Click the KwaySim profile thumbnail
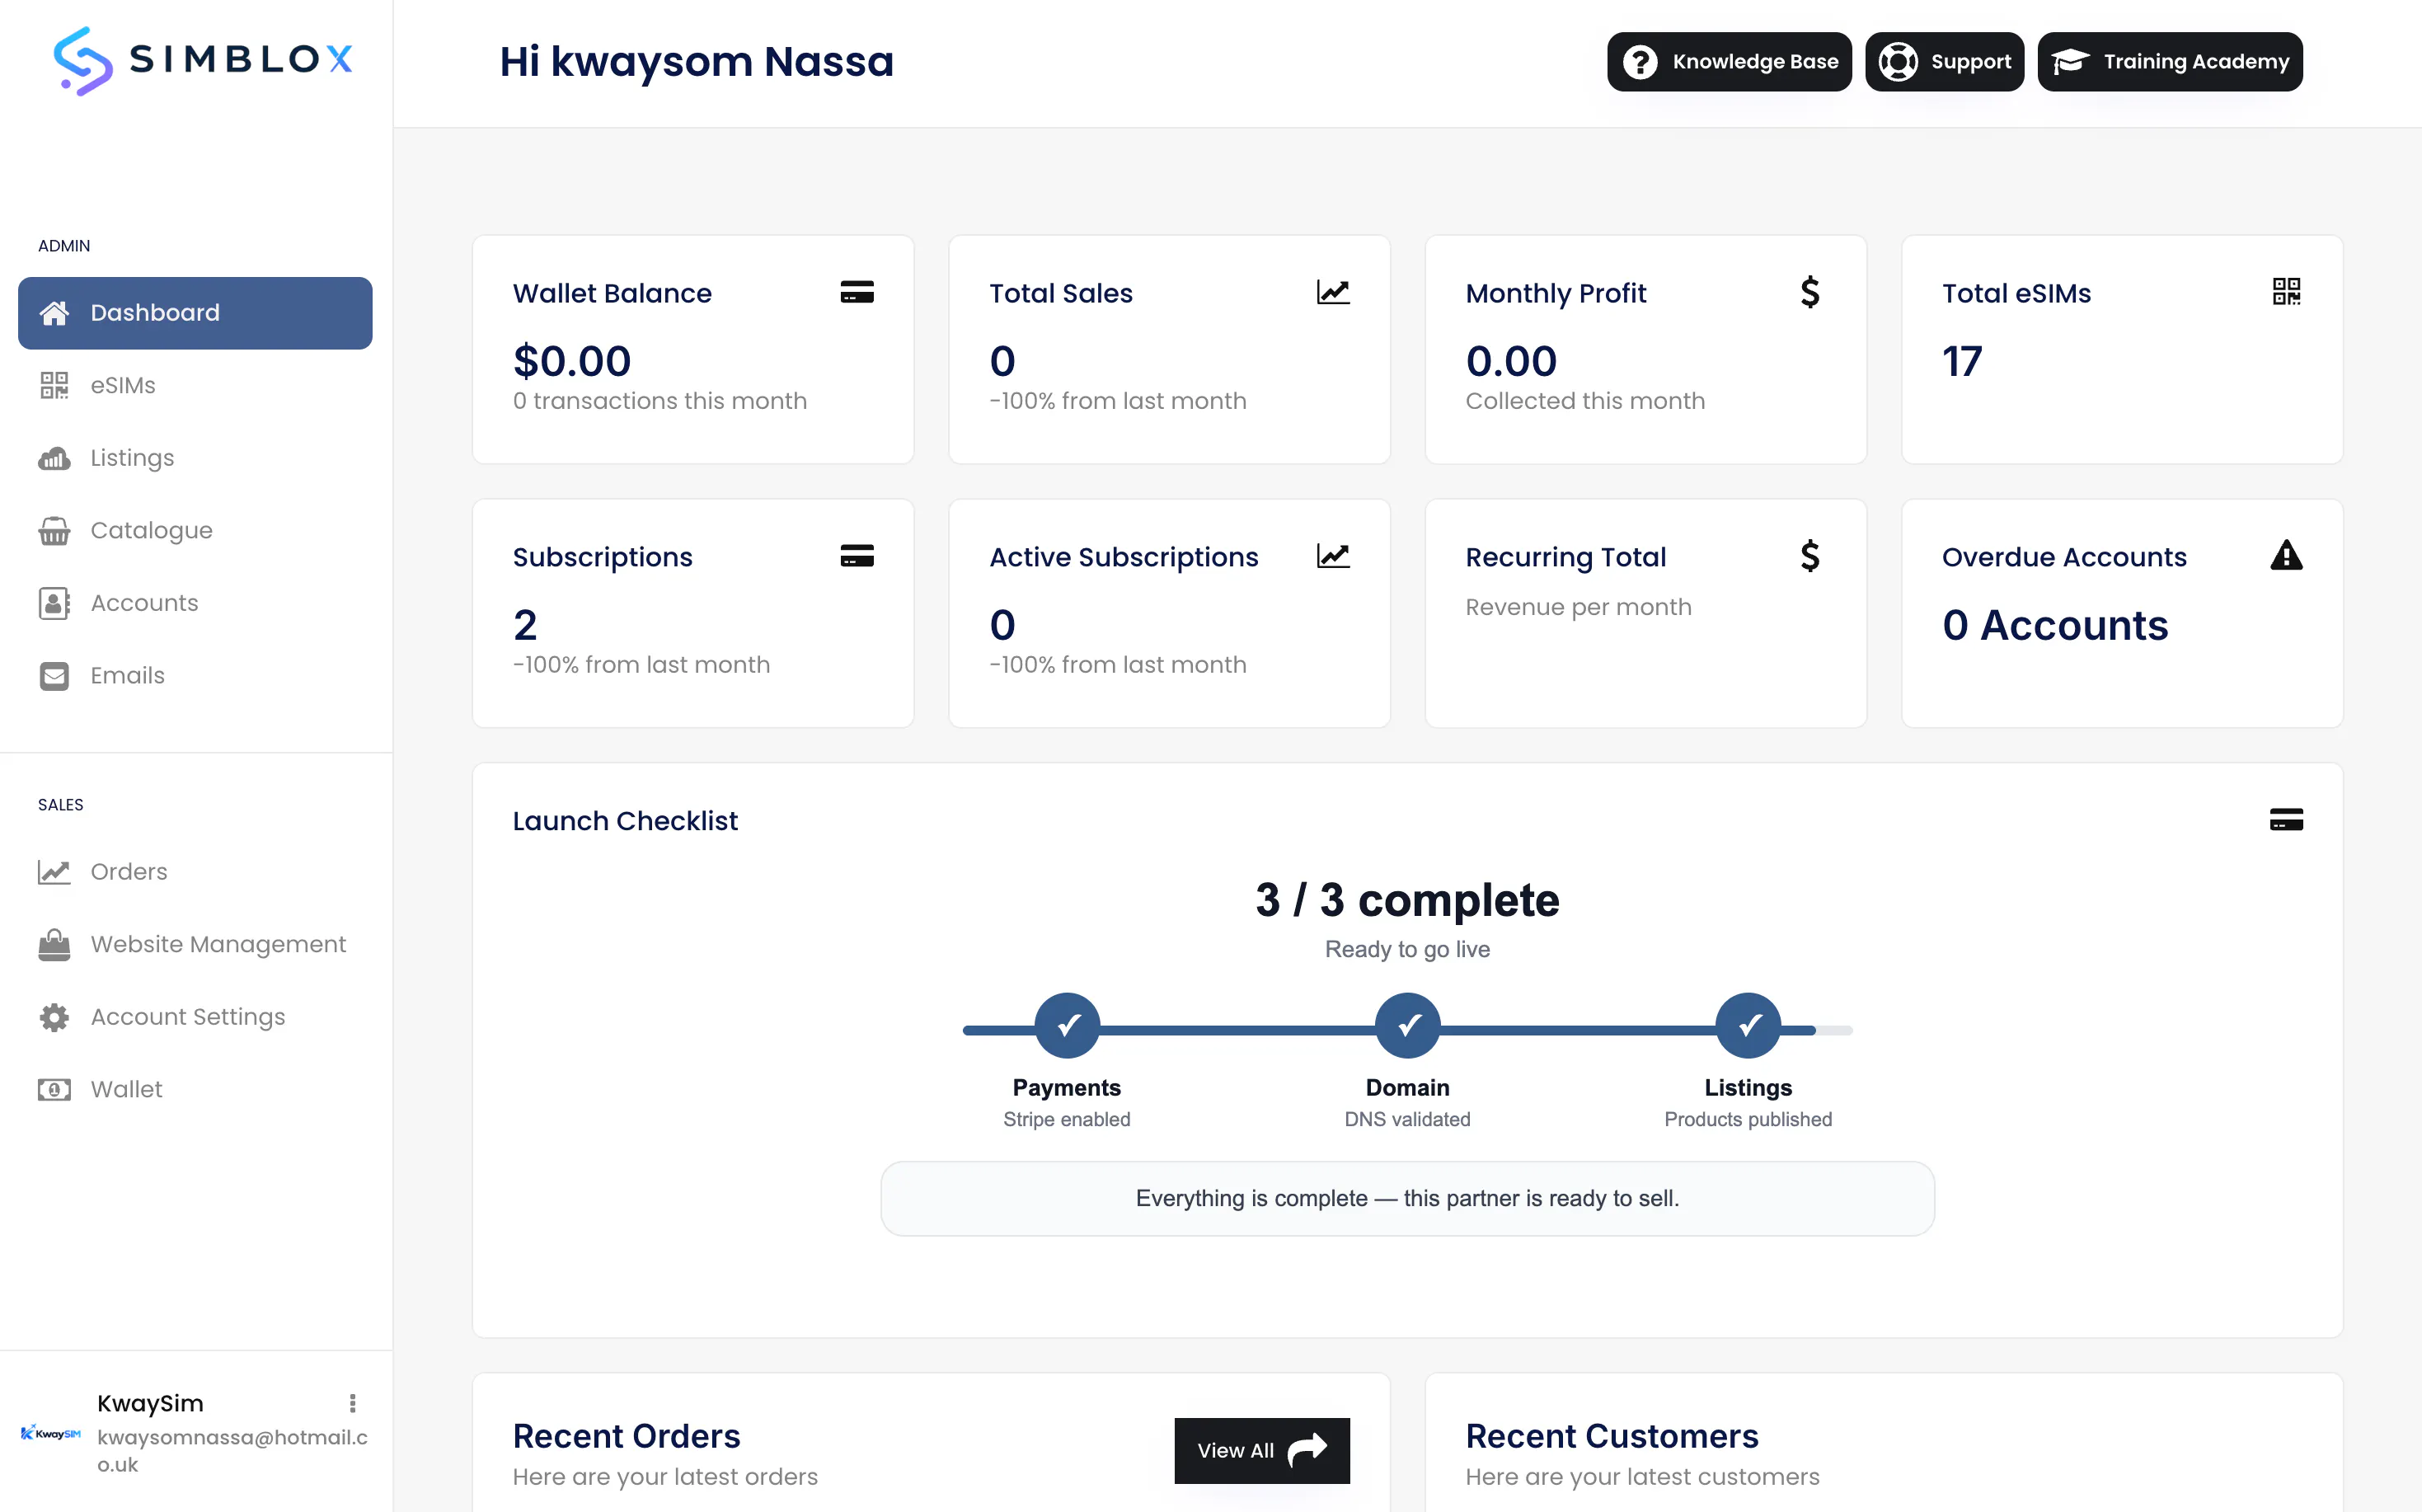 click(x=51, y=1433)
